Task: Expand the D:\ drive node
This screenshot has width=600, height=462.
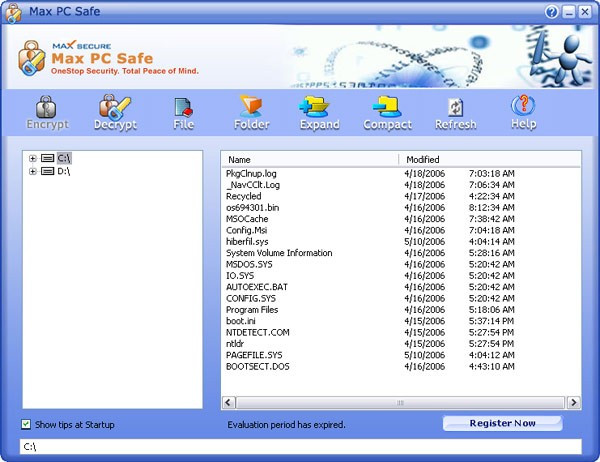Action: click(x=33, y=171)
